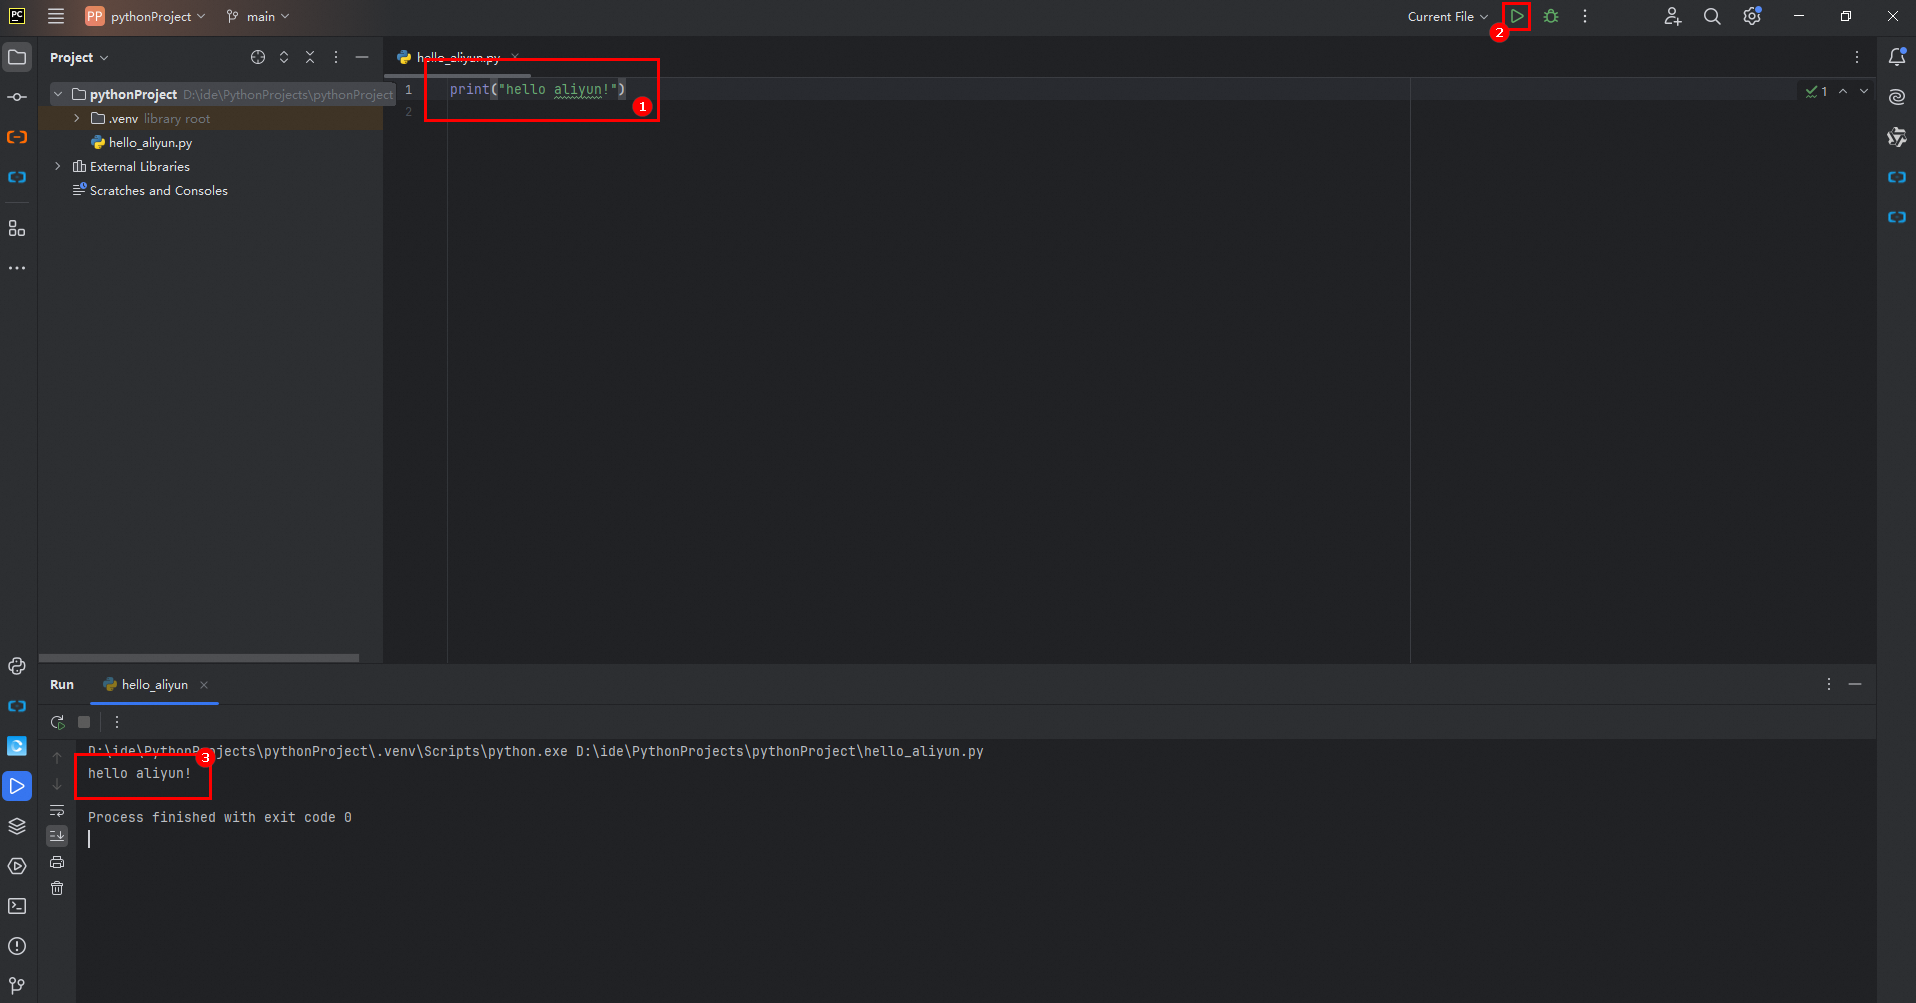Screen dimensions: 1916x1003
Task: Go to next highlighted problem in the editor
Action: (x=1864, y=91)
